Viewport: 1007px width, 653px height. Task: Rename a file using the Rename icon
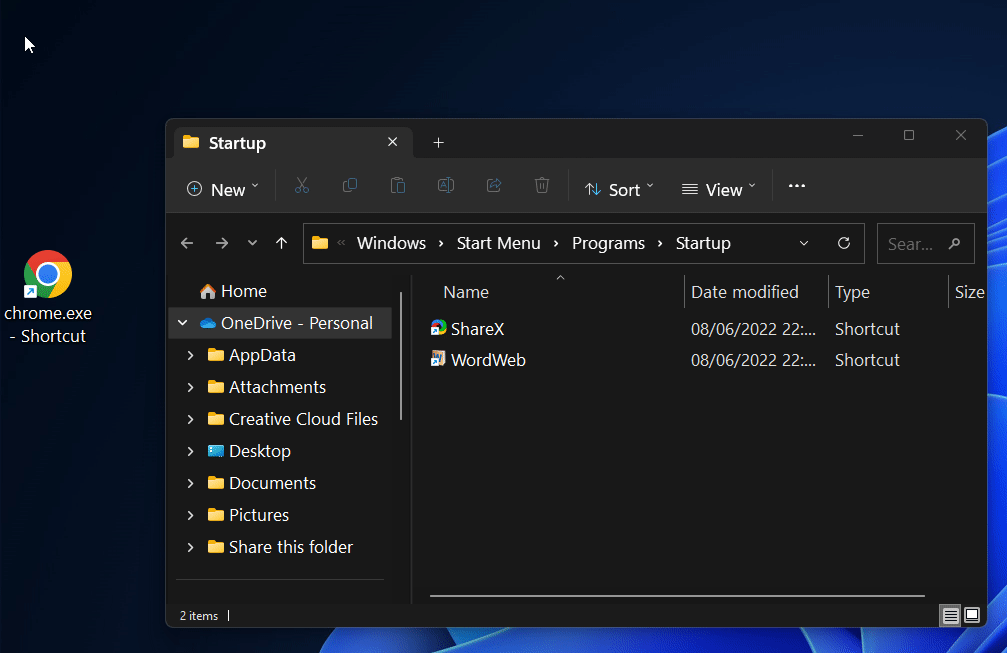point(445,186)
